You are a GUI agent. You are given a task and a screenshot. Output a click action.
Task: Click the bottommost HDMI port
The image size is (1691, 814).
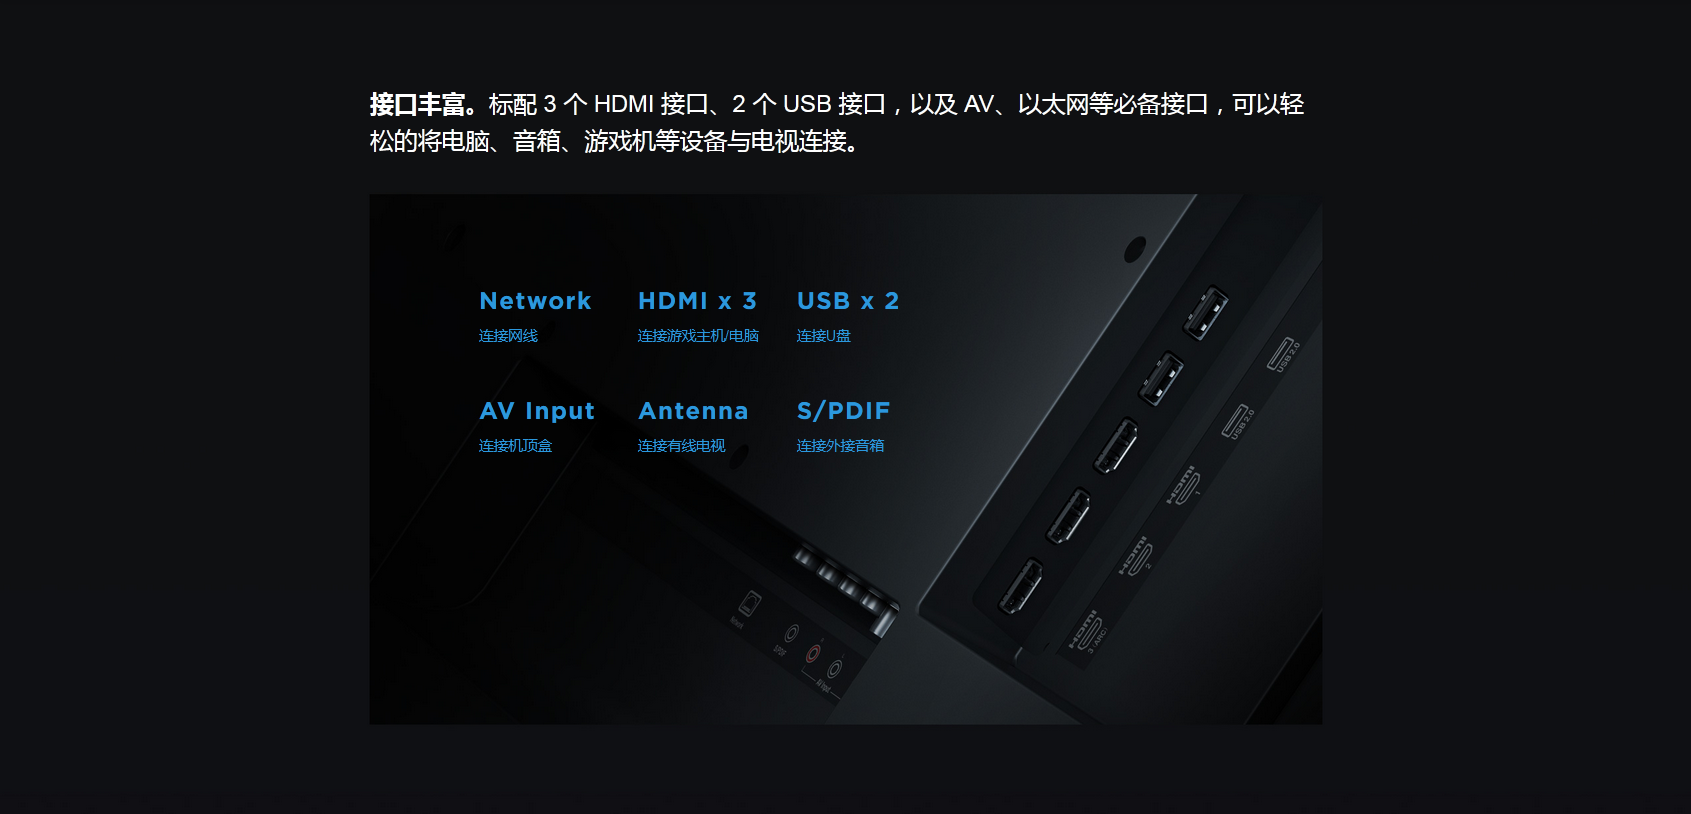pyautogui.click(x=1021, y=586)
